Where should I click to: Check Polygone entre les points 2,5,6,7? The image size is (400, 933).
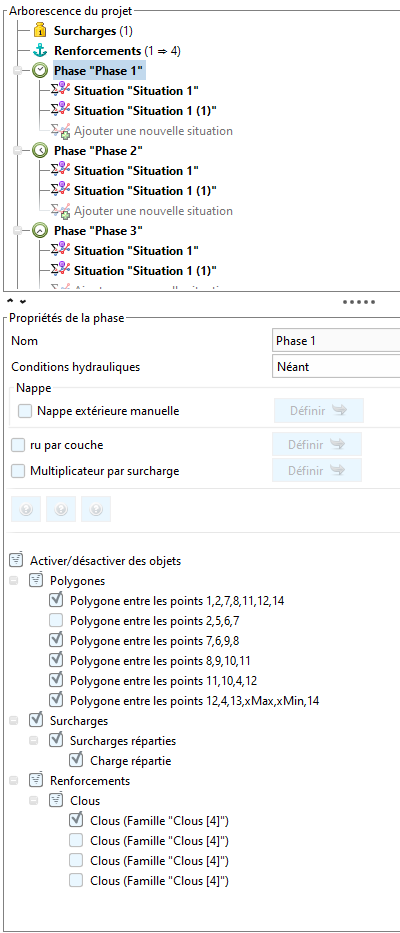pos(57,621)
